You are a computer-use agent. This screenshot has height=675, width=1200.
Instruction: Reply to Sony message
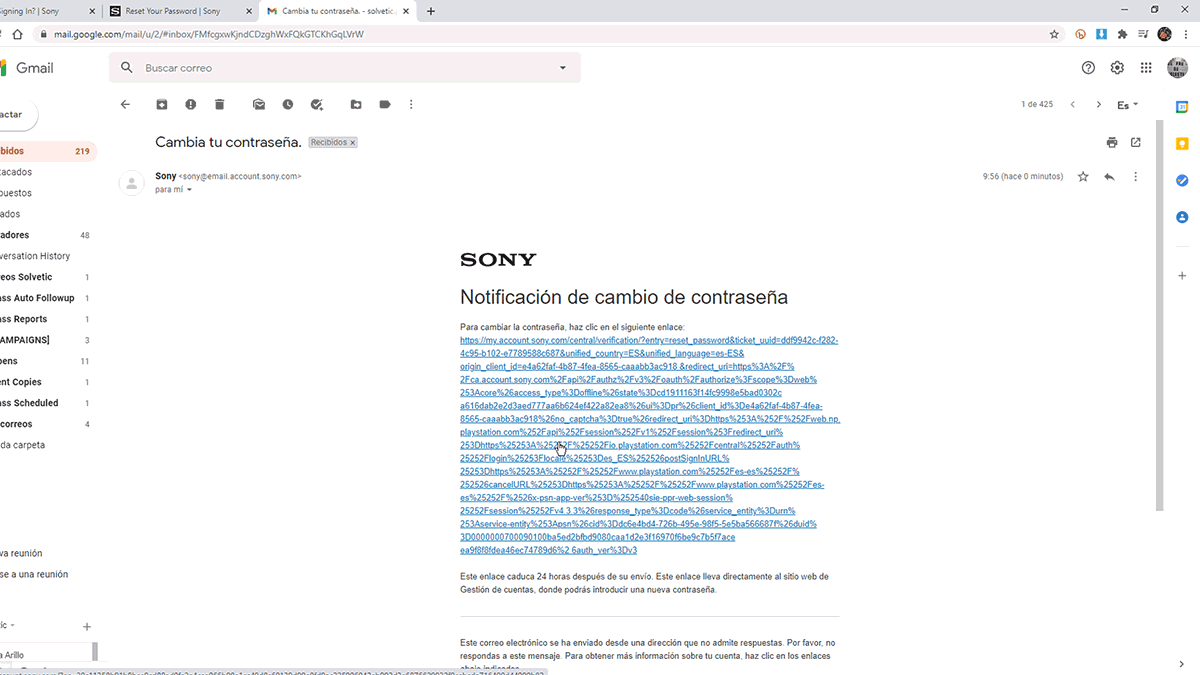coord(1109,176)
